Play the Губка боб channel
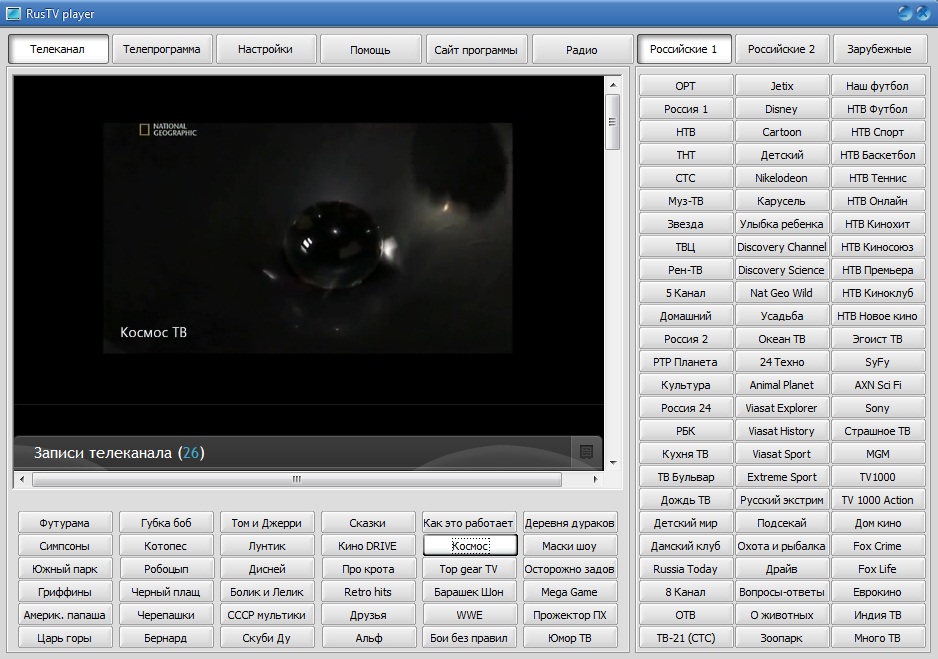The width and height of the screenshot is (938, 659). click(166, 523)
